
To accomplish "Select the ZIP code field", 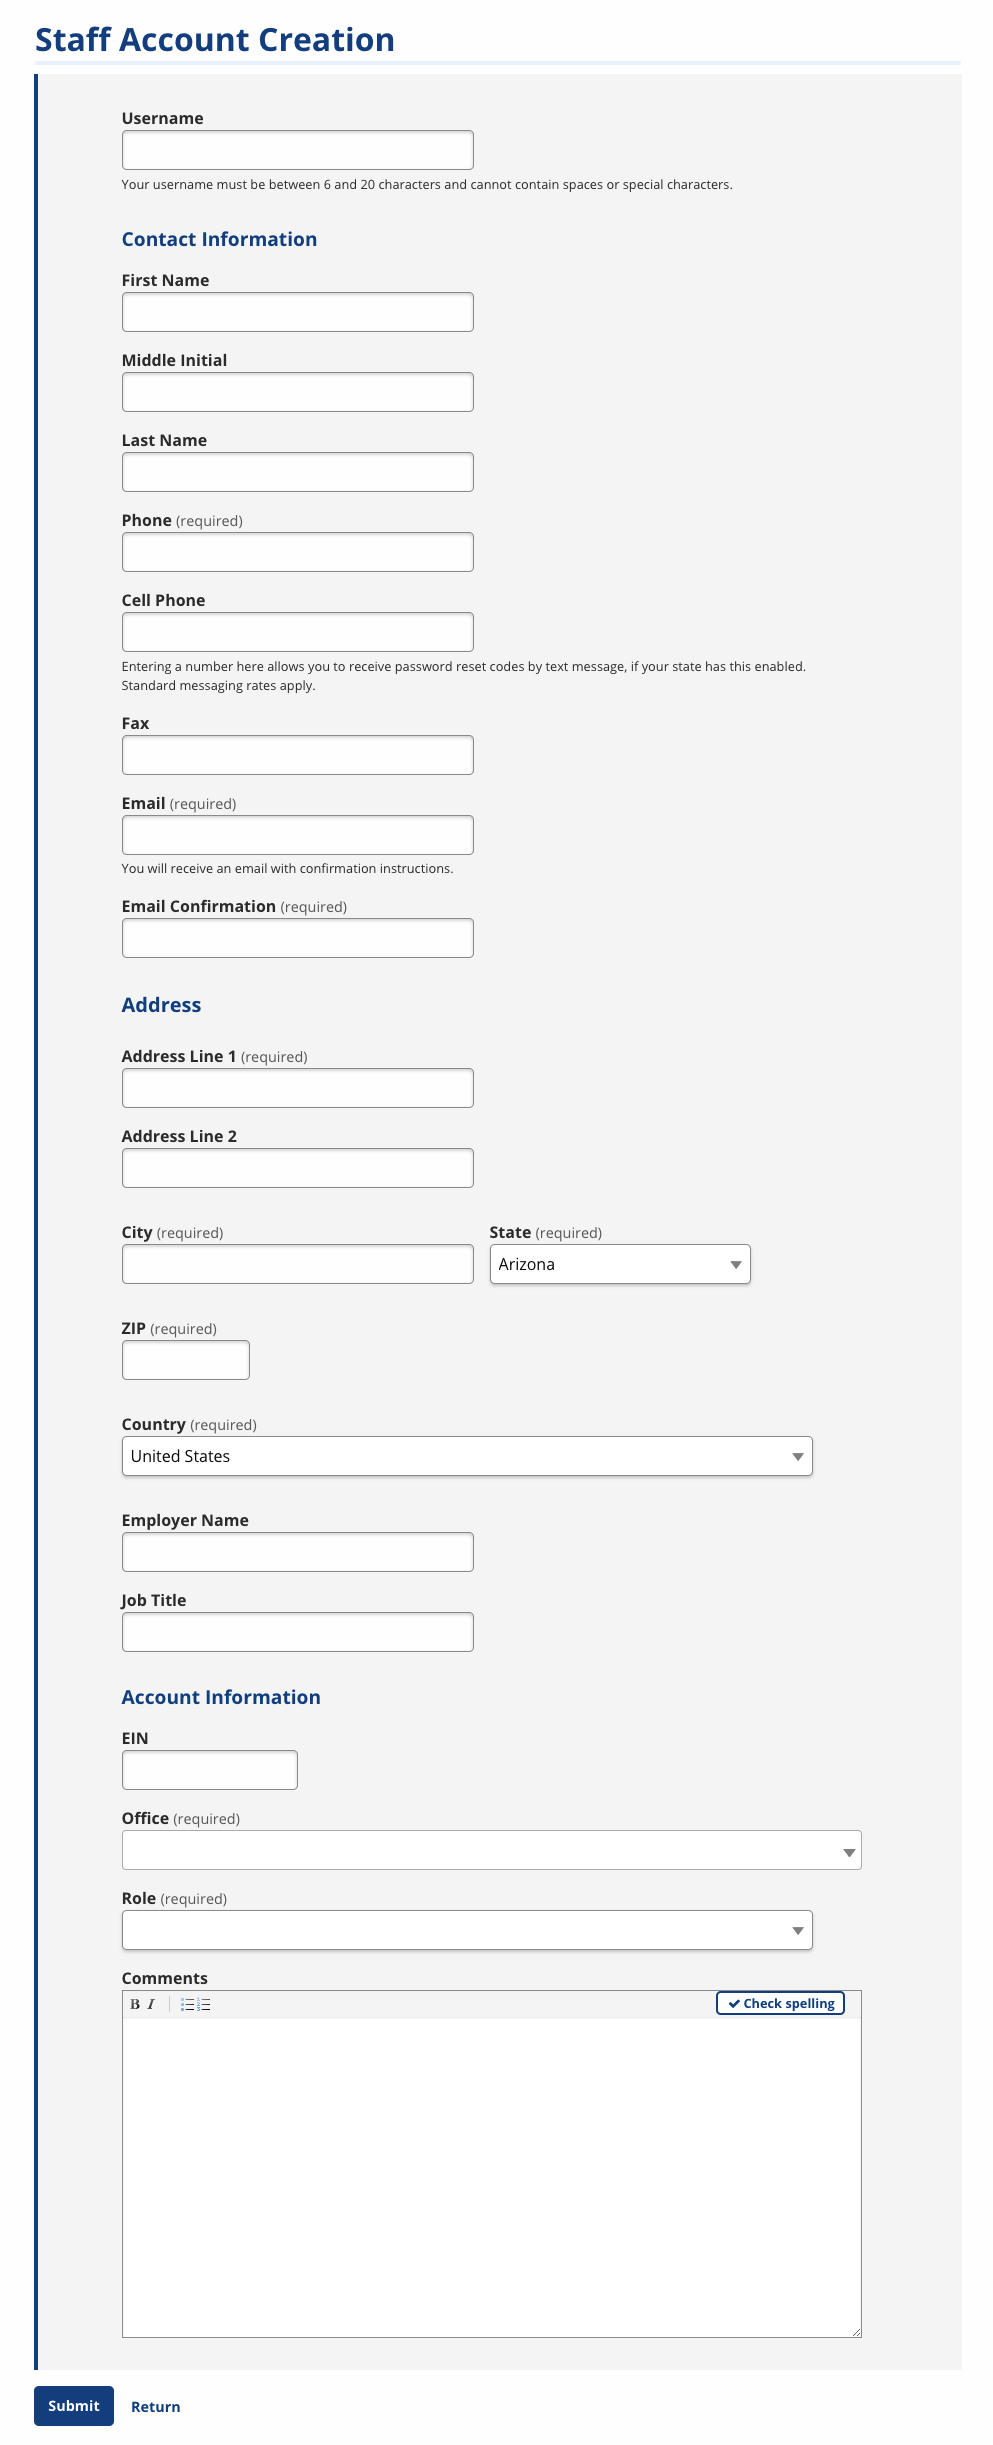I will click(x=185, y=1359).
